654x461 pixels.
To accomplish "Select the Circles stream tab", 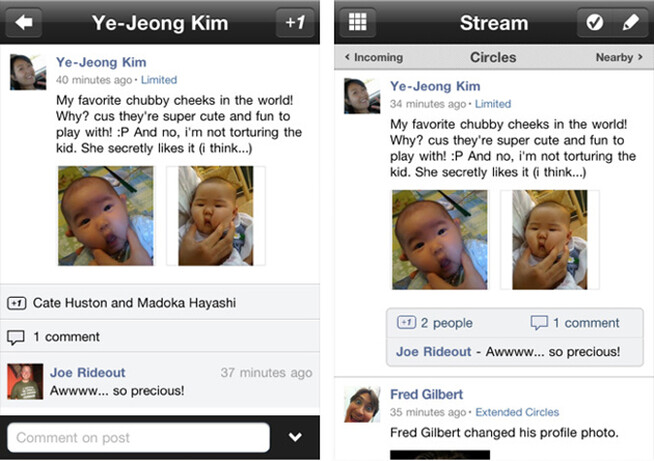I will [493, 57].
